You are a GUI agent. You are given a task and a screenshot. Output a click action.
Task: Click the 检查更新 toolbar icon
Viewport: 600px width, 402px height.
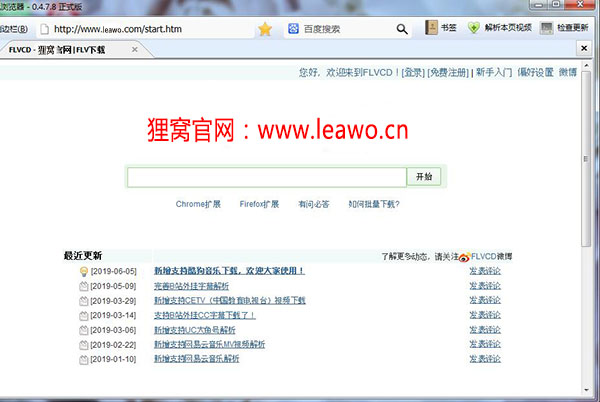pos(546,28)
